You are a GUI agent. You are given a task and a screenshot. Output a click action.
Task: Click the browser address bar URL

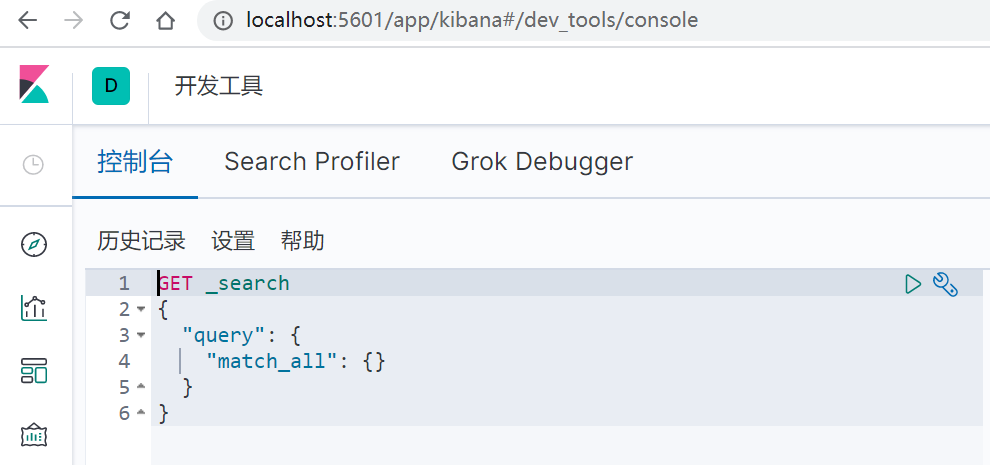[472, 21]
